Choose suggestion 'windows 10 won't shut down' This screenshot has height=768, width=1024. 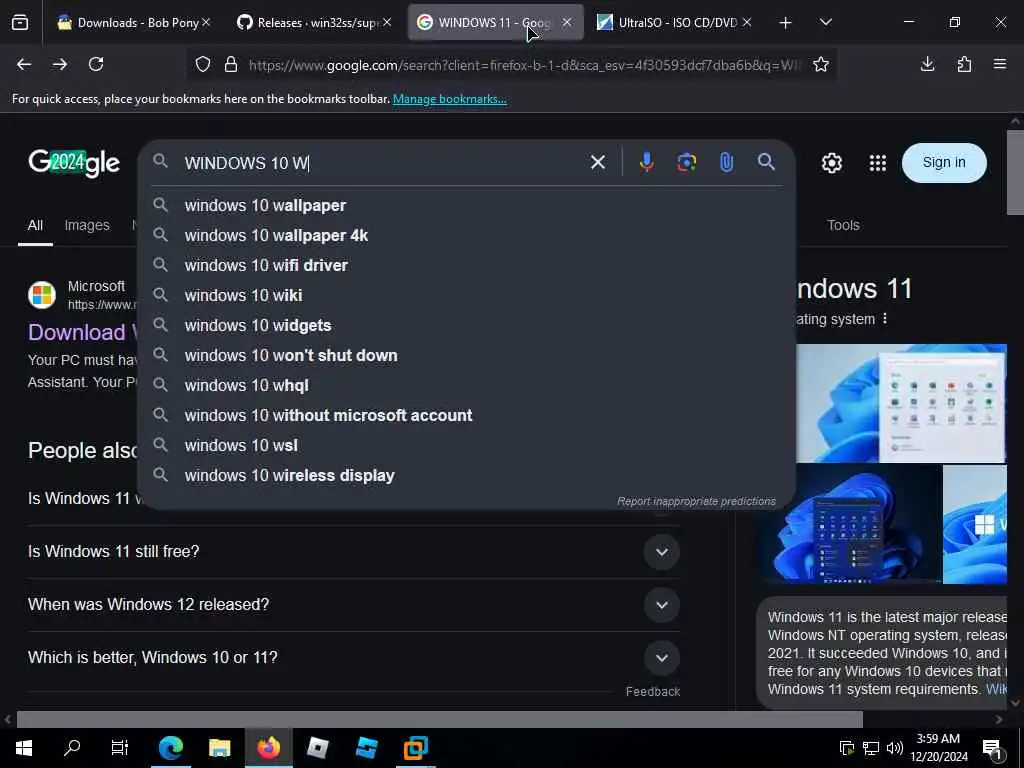(x=467, y=356)
